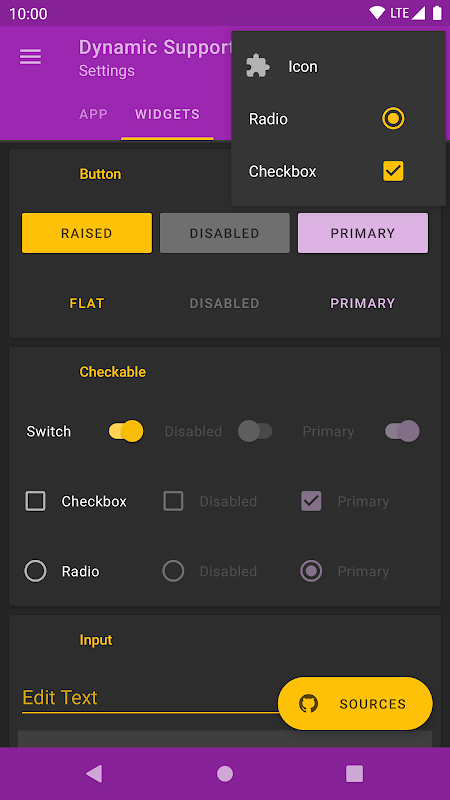Viewport: 450px width, 800px height.
Task: Tap the battery icon in status bar
Action: coord(437,13)
